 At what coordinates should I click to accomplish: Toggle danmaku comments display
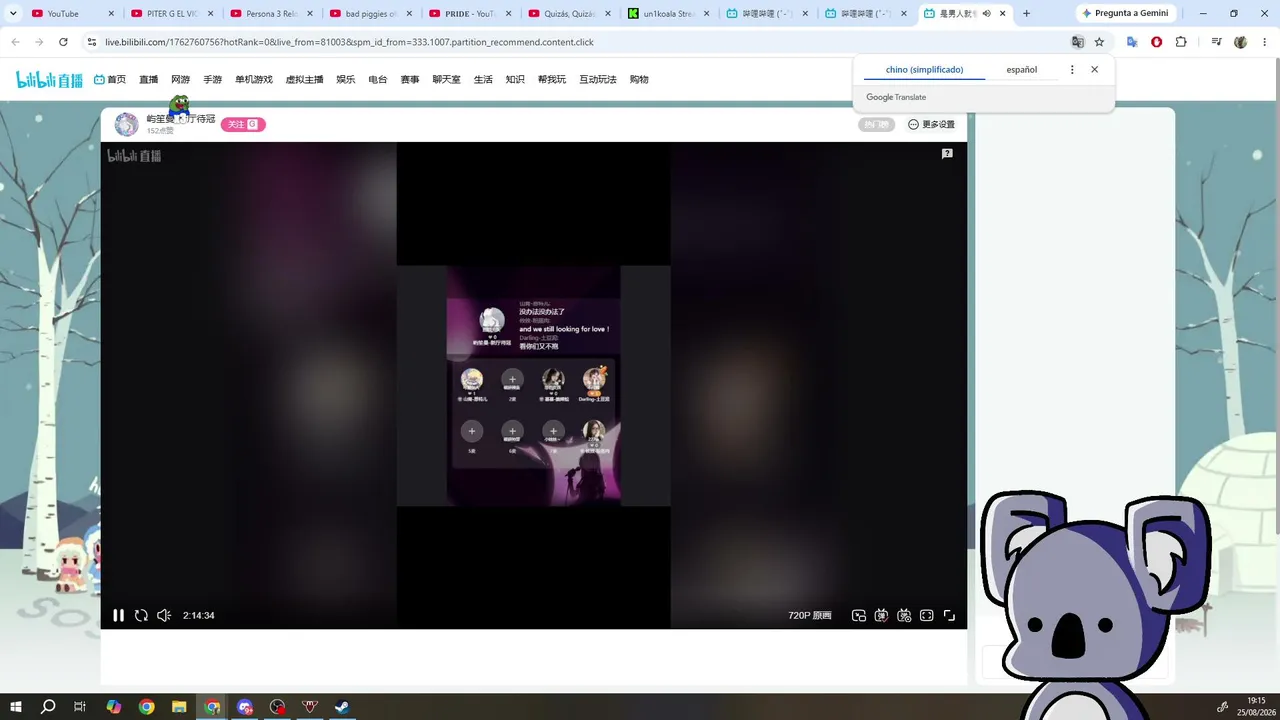click(x=881, y=616)
